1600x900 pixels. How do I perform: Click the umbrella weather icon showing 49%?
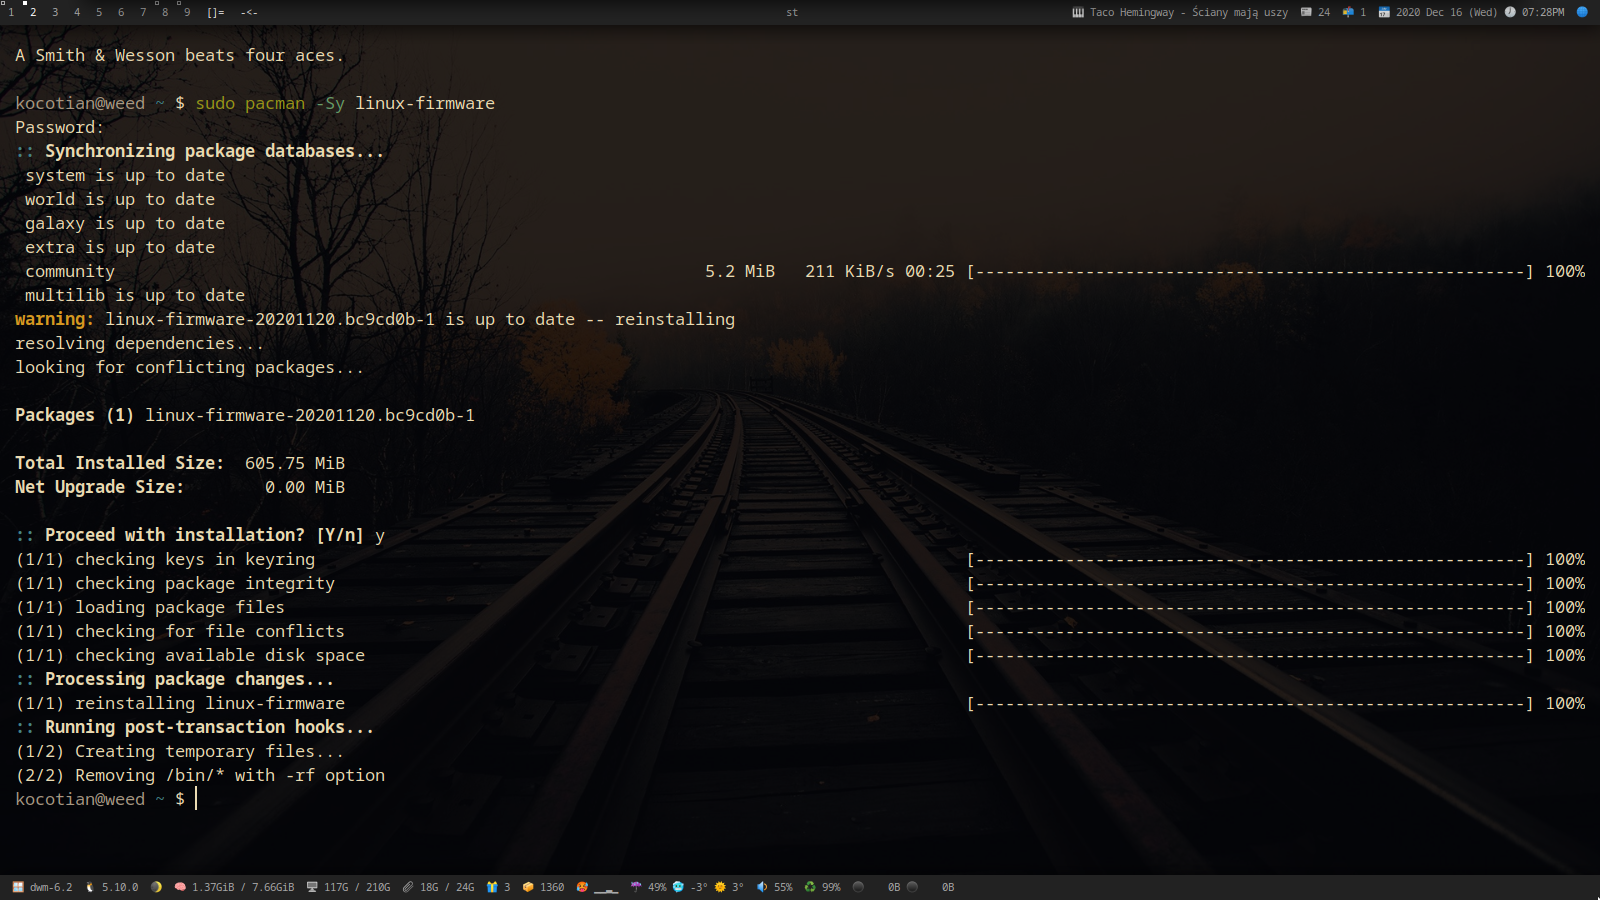[x=636, y=887]
